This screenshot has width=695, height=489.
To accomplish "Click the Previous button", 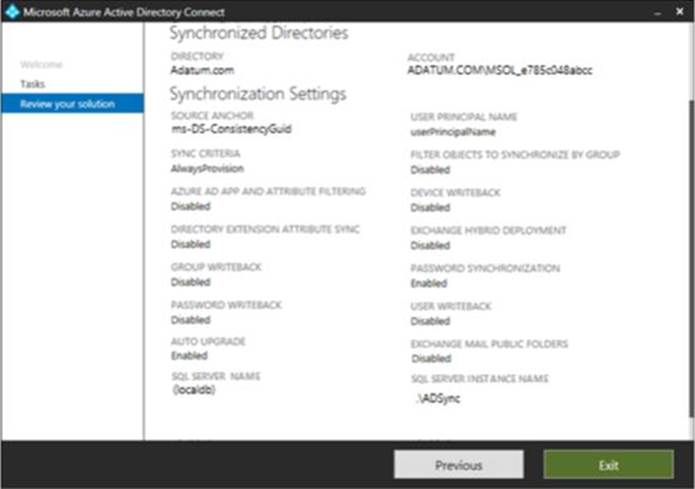I will click(x=459, y=465).
